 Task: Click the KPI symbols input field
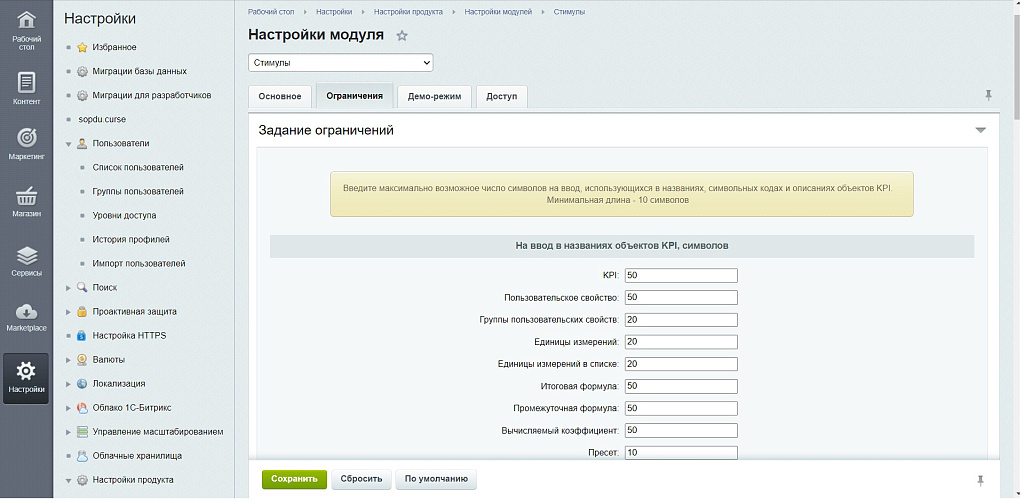(x=680, y=275)
